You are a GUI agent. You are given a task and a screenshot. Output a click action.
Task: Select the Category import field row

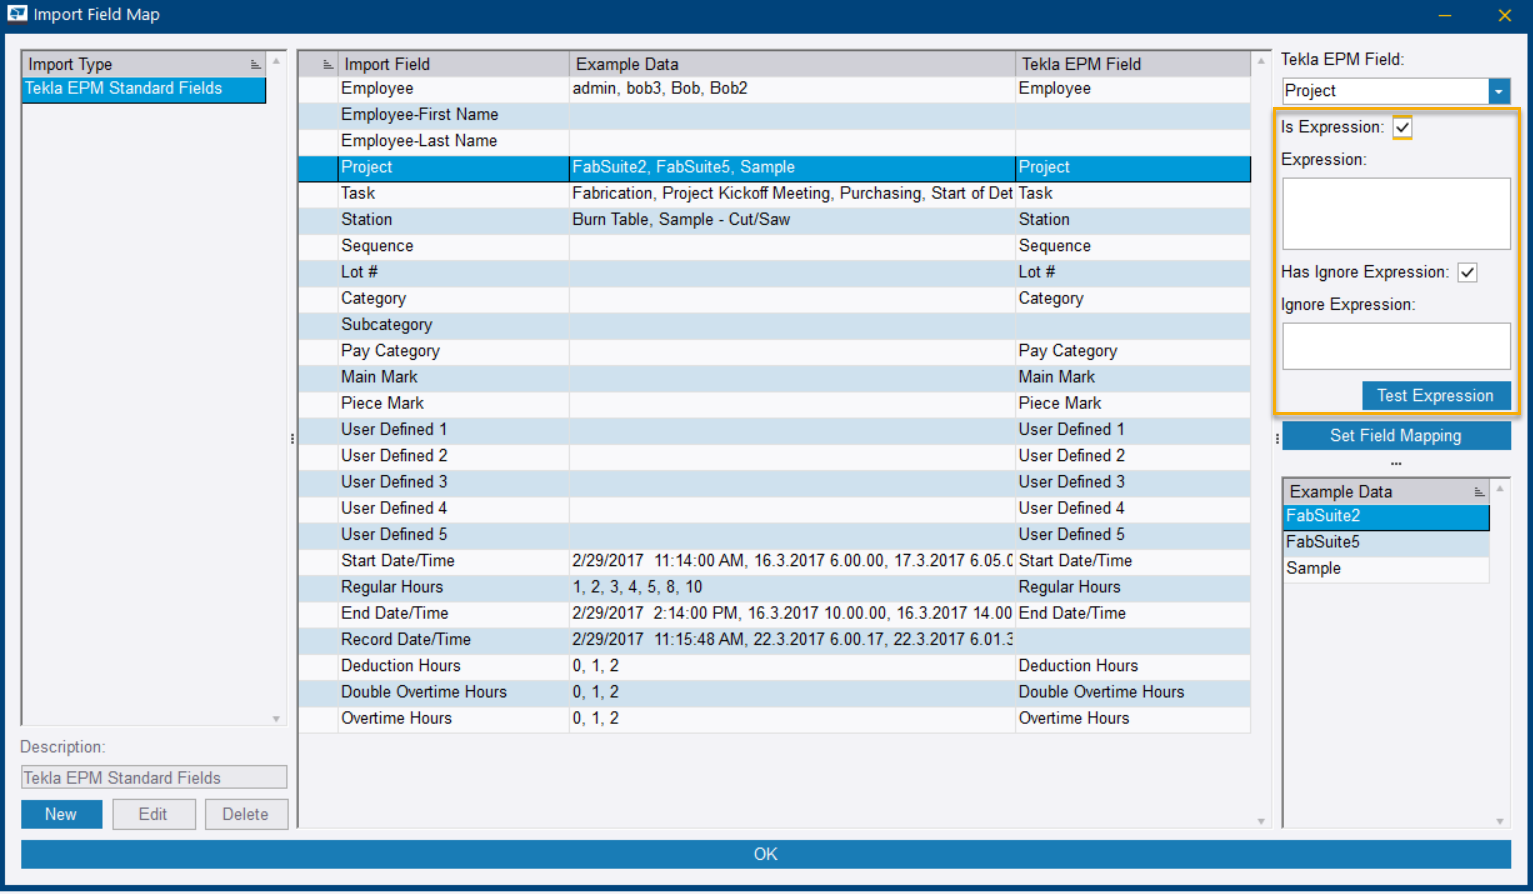pos(774,299)
